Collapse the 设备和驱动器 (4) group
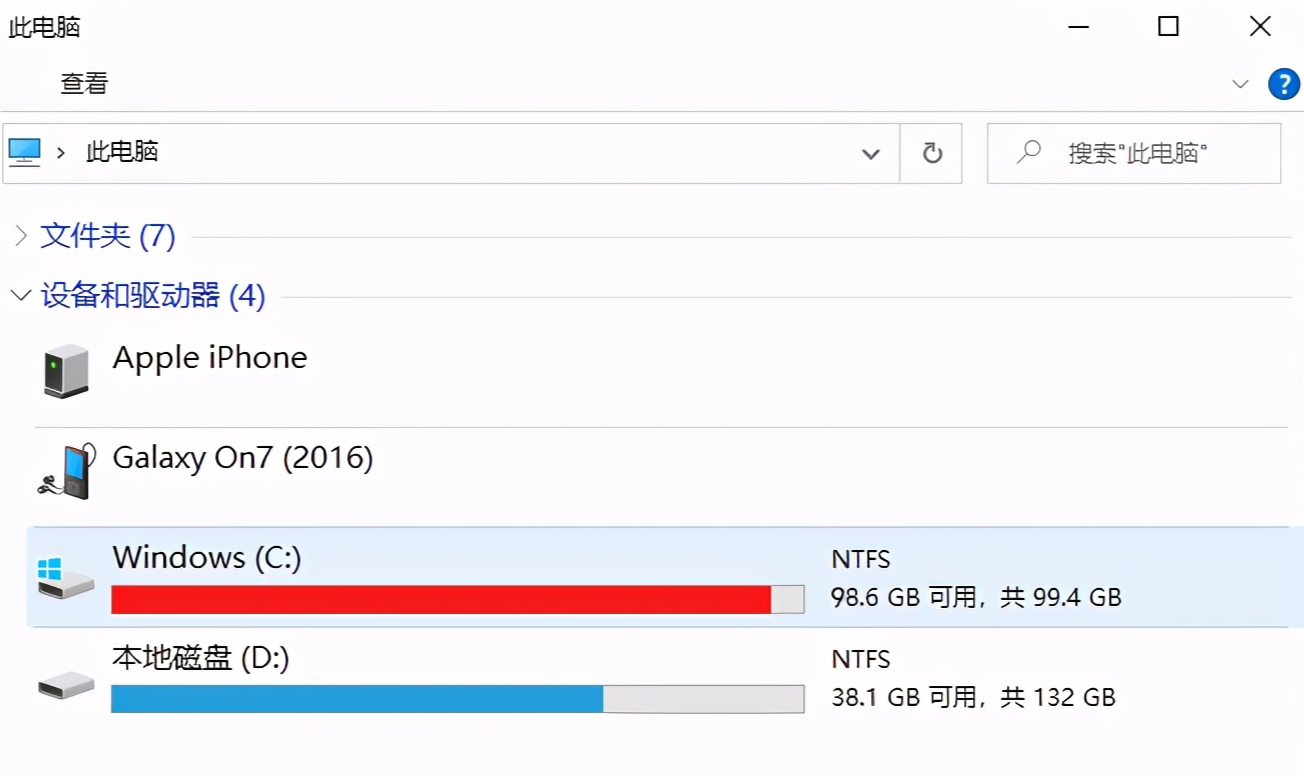The image size is (1304, 776). pos(20,296)
